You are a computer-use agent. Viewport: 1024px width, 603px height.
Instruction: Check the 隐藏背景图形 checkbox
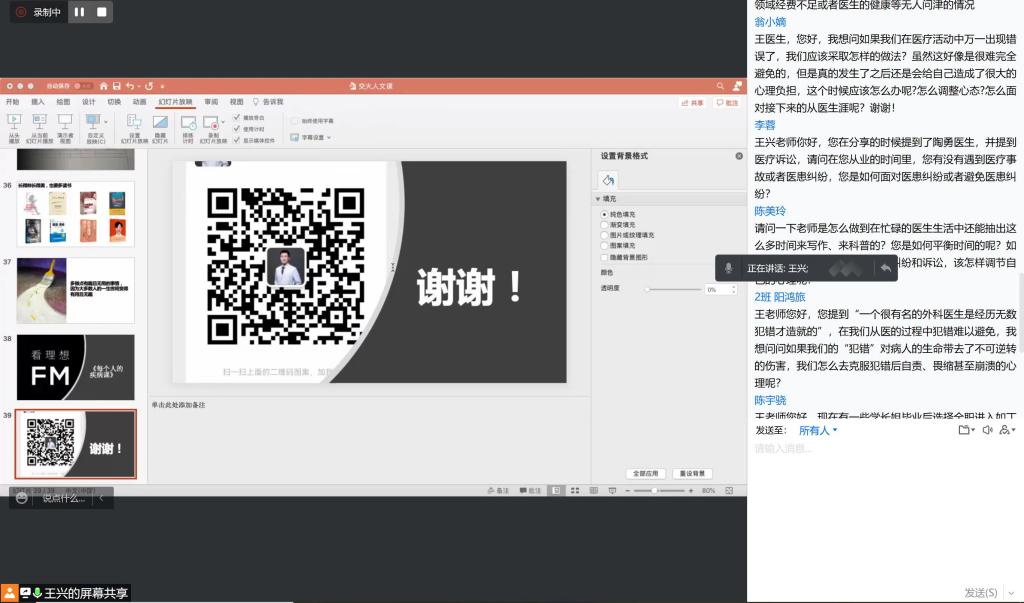tap(604, 257)
